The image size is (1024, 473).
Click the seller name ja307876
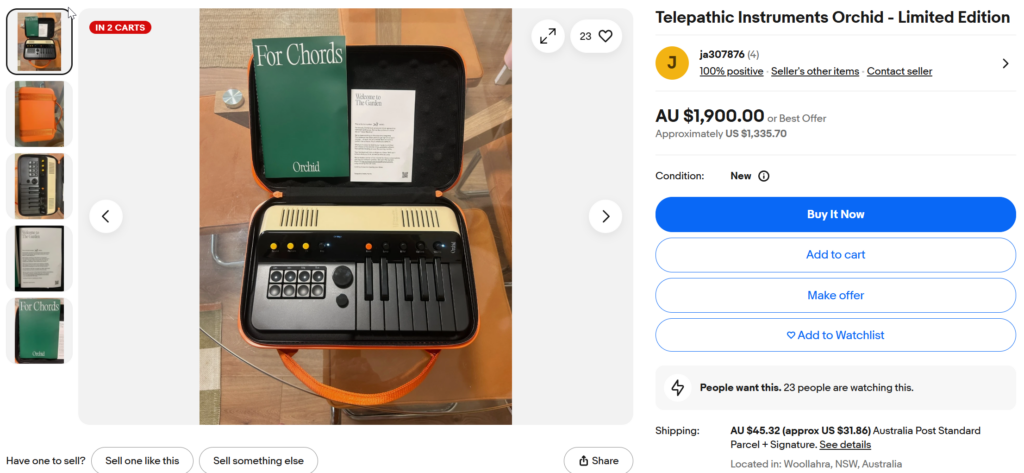point(722,54)
